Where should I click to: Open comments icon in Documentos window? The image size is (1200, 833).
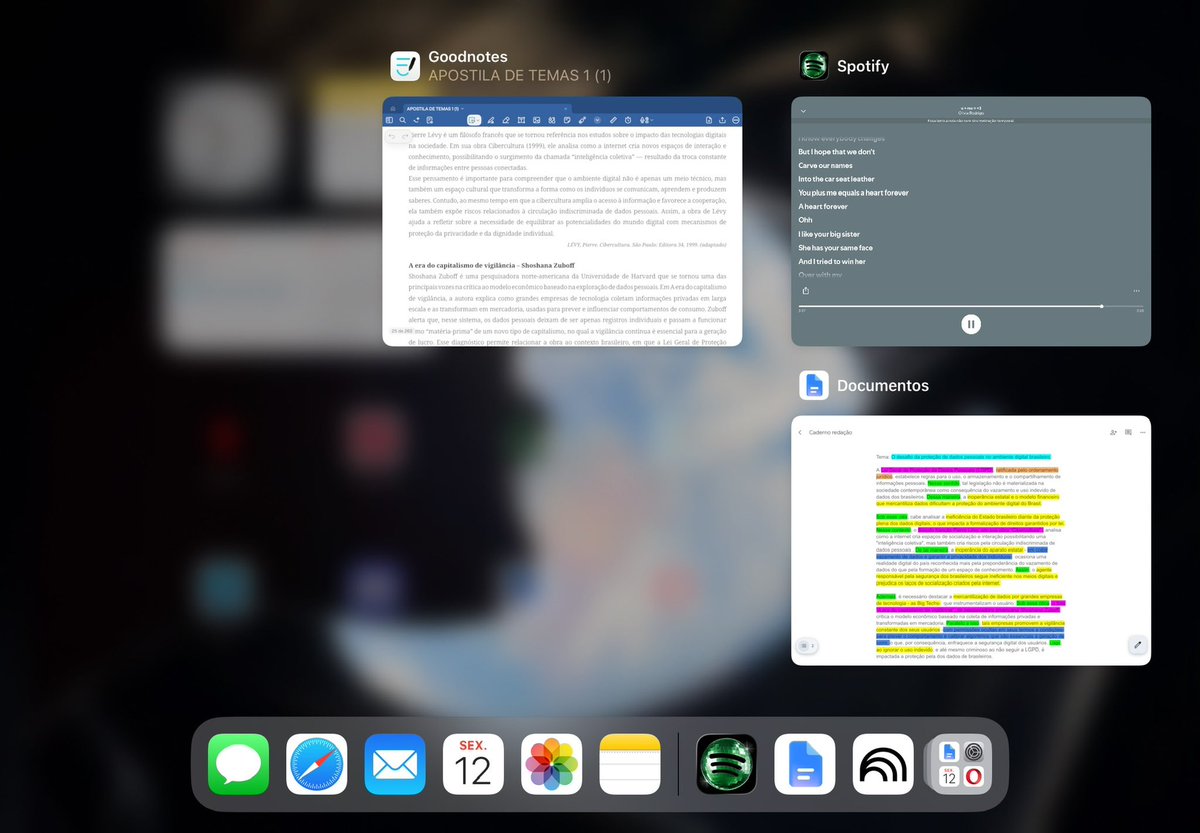(x=1128, y=432)
